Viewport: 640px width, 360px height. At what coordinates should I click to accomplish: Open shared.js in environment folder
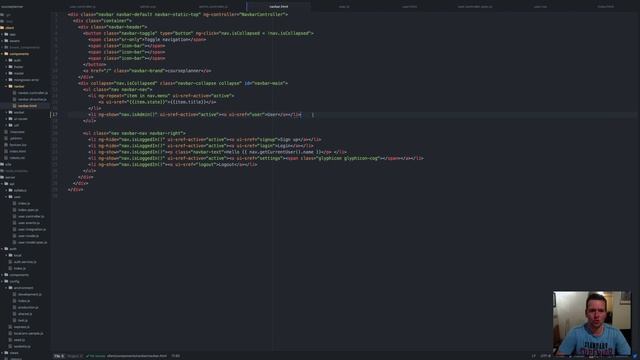point(24,314)
